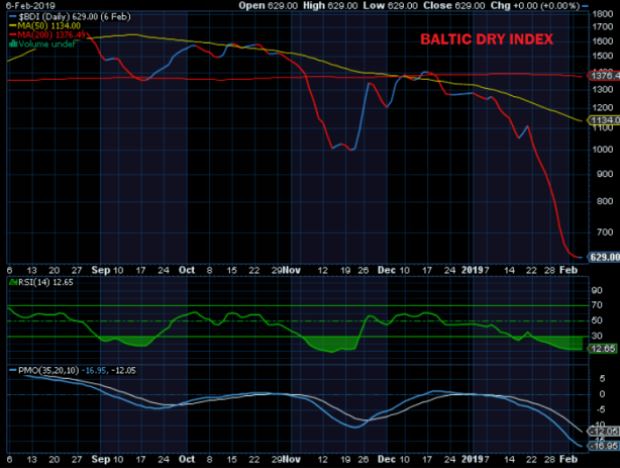The width and height of the screenshot is (620, 468).
Task: Click the PMO(35,20,10) legend marker
Action: click(12, 371)
